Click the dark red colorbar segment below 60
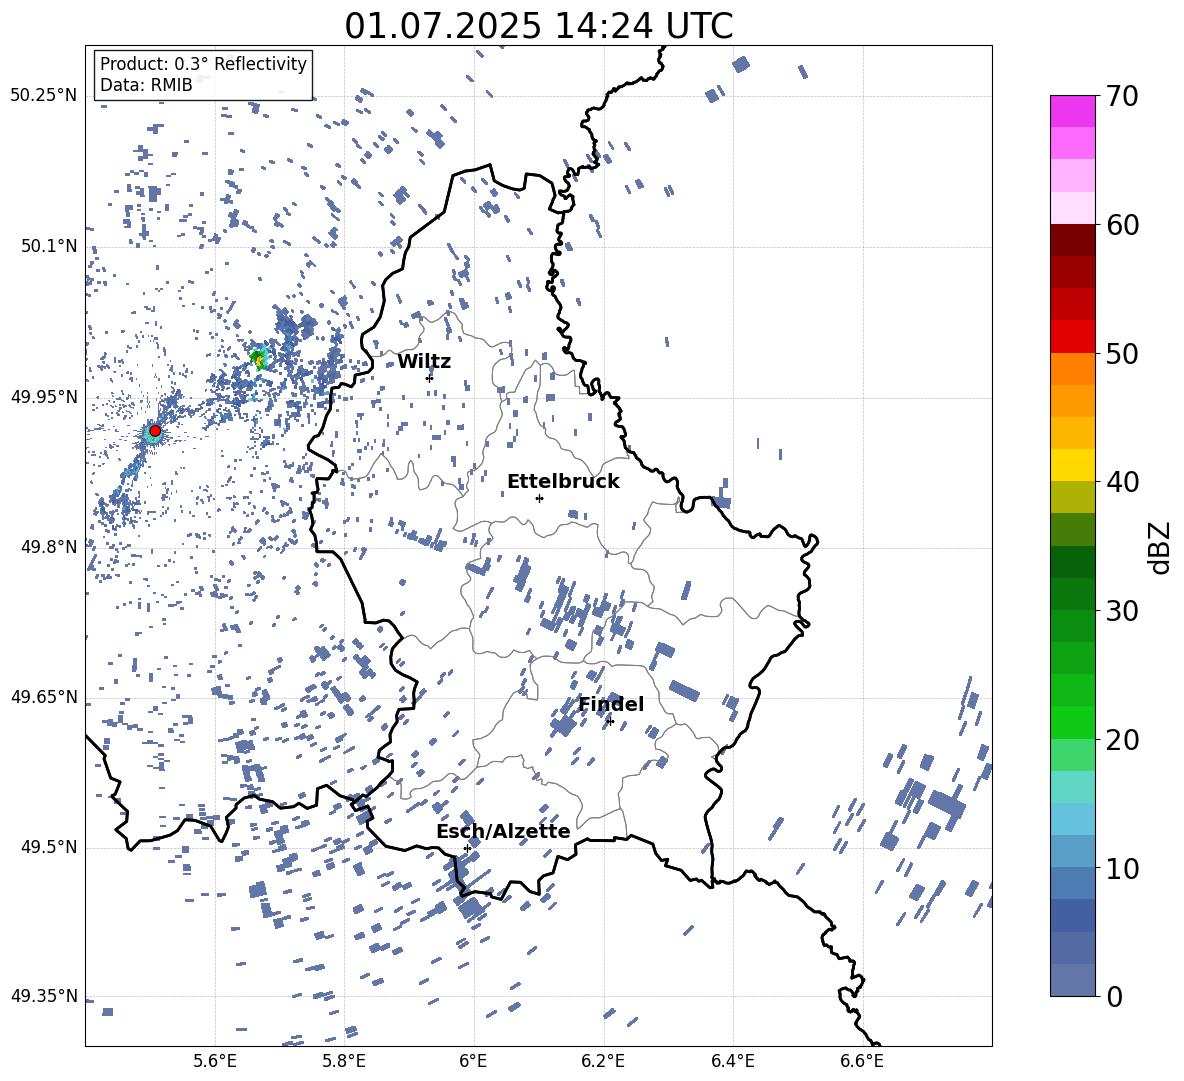 tap(1072, 241)
